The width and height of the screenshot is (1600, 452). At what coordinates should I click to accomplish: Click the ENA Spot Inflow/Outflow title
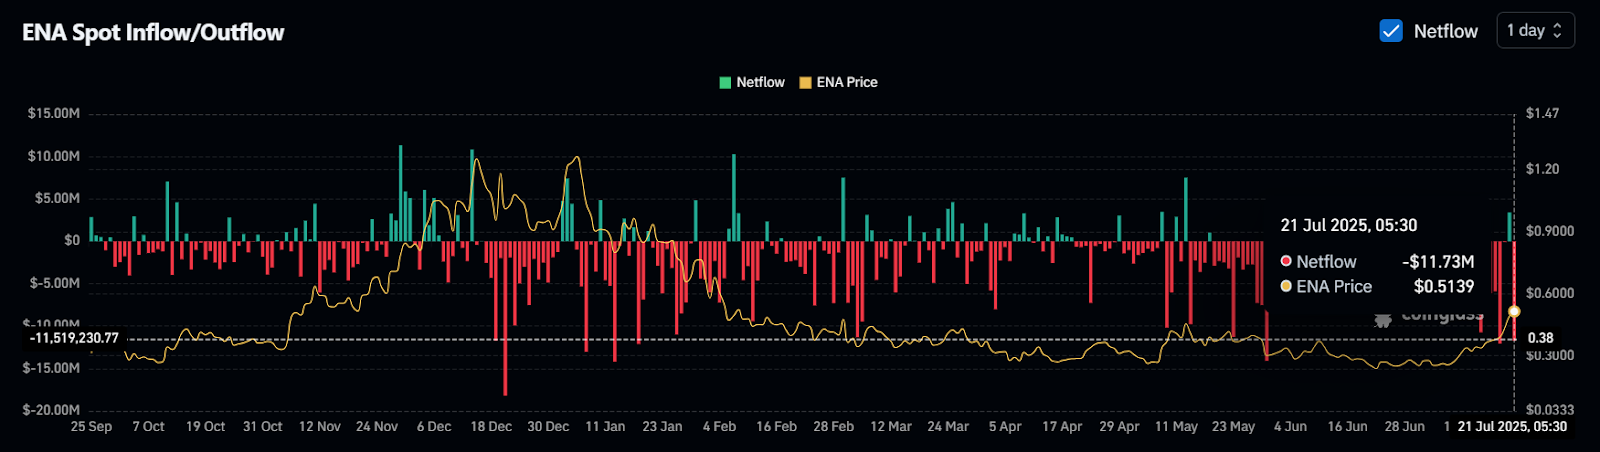click(153, 33)
